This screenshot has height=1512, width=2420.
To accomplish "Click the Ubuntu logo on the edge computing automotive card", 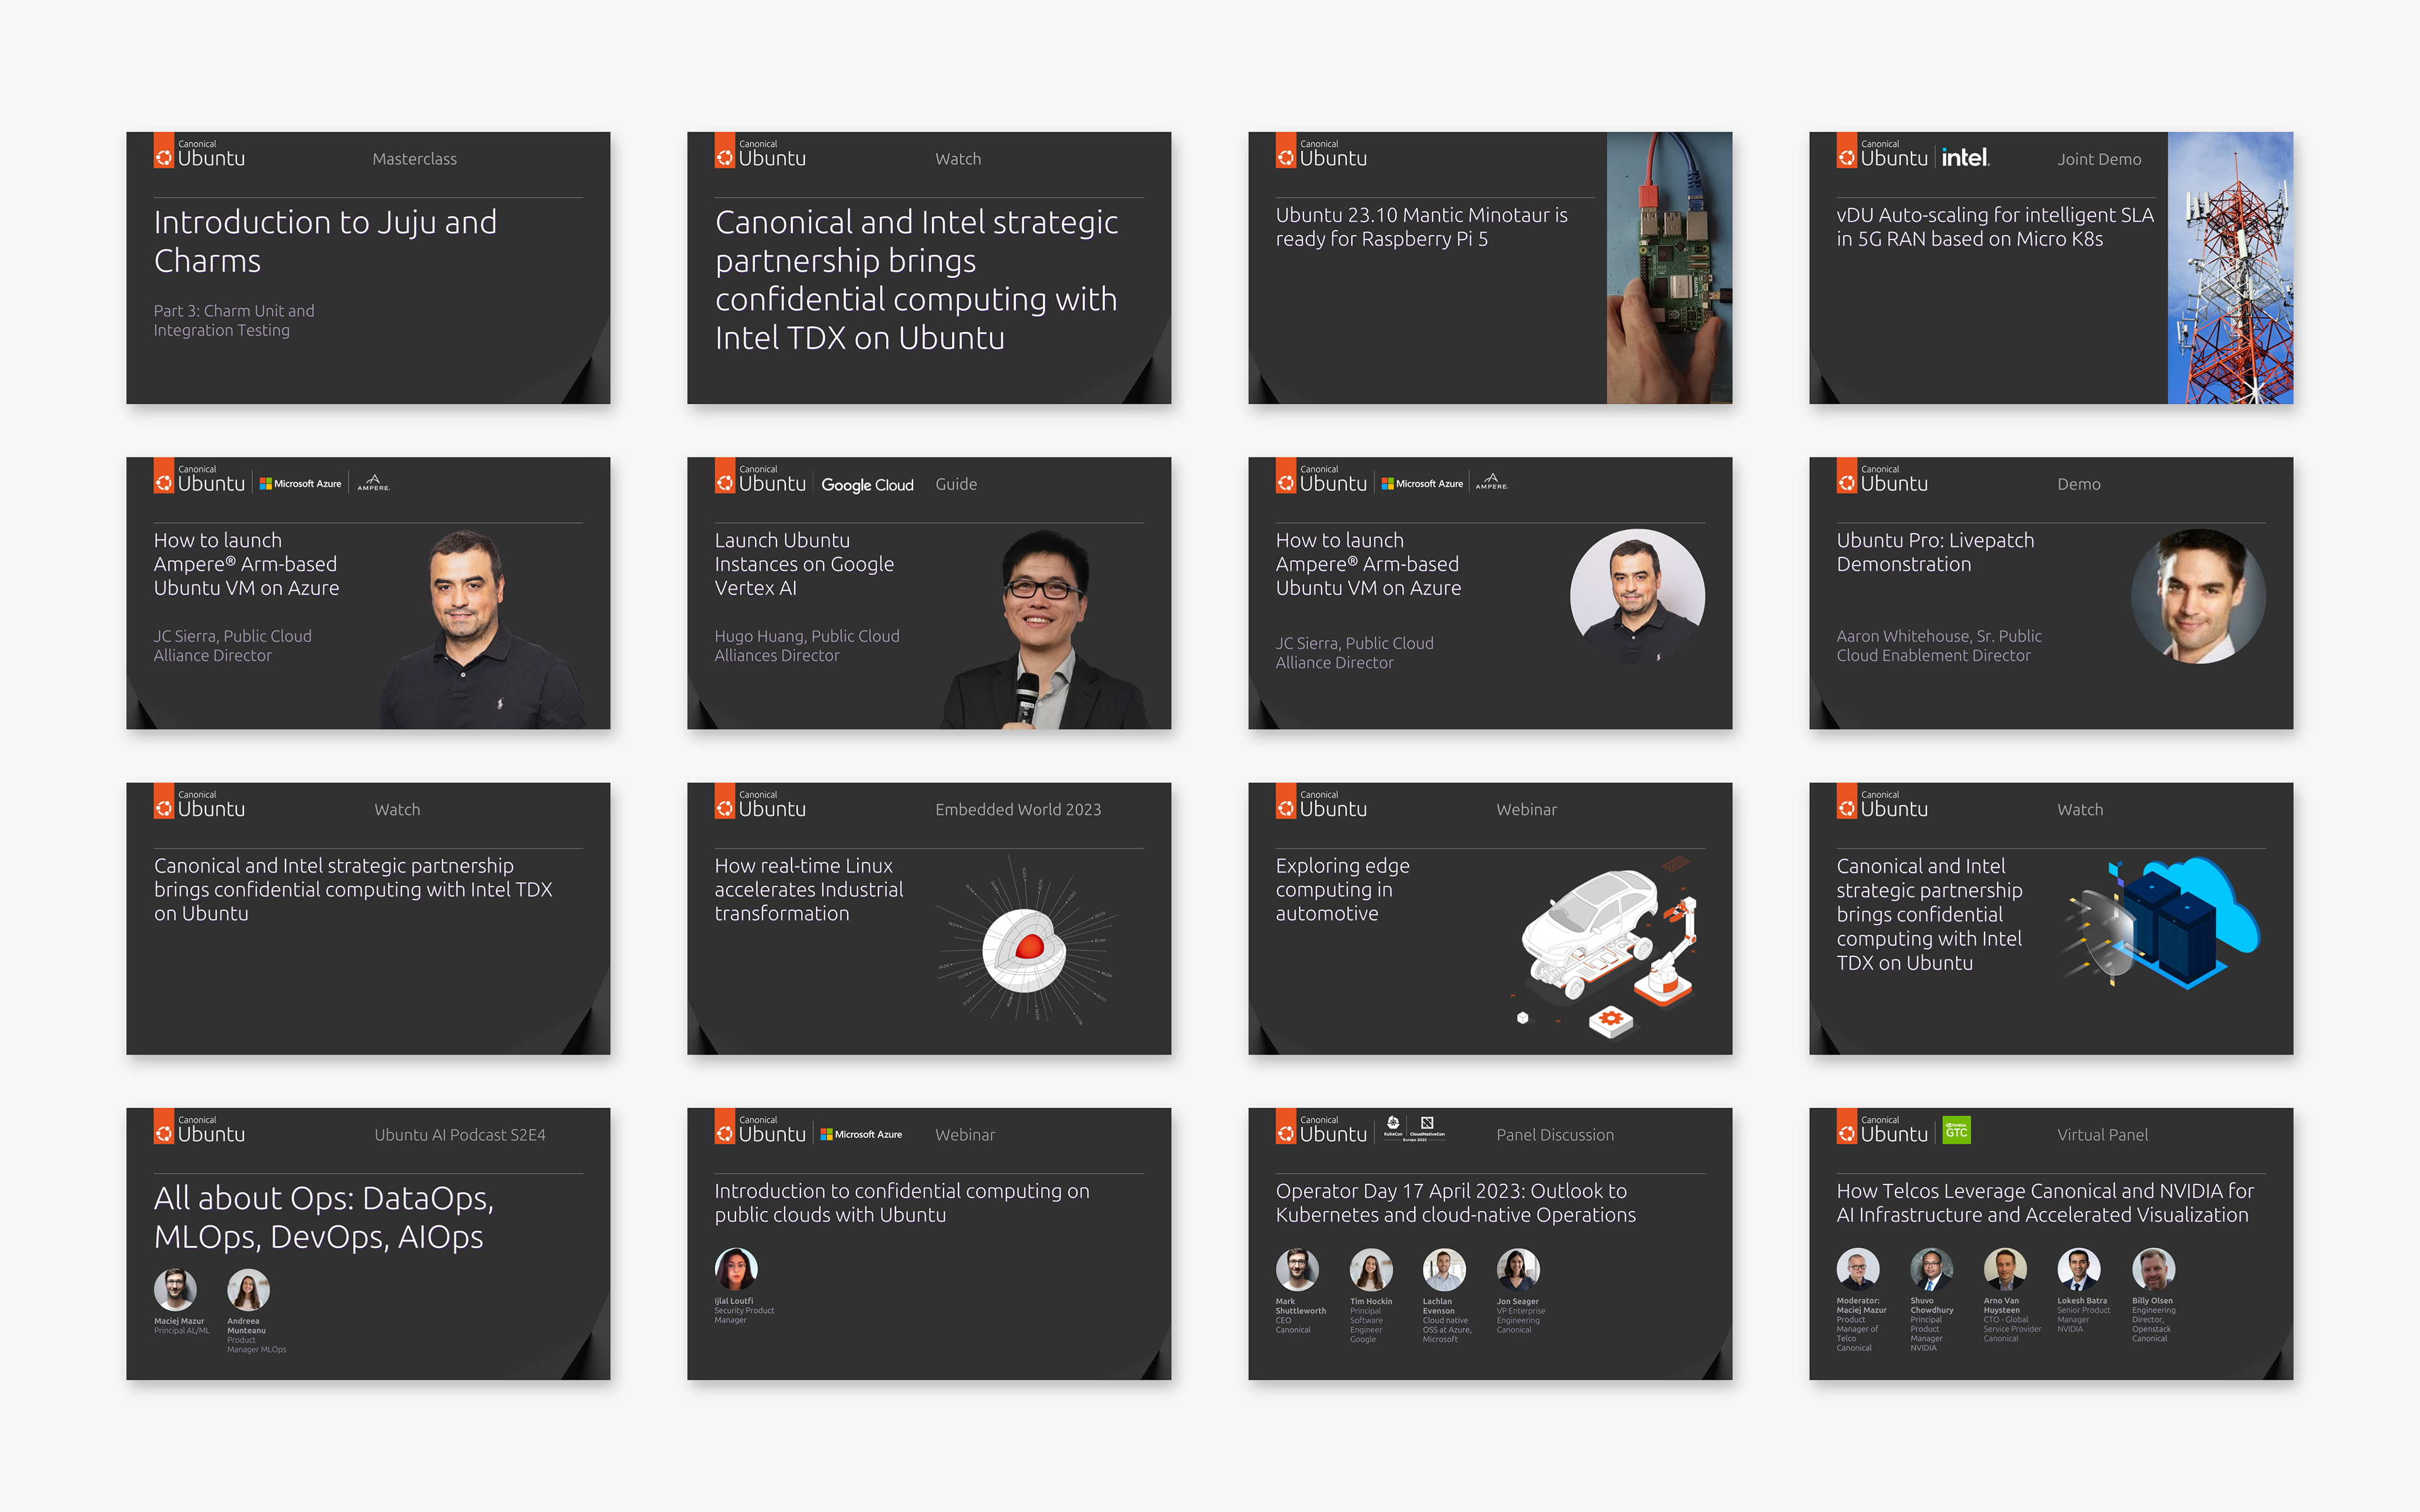I will [x=1321, y=802].
